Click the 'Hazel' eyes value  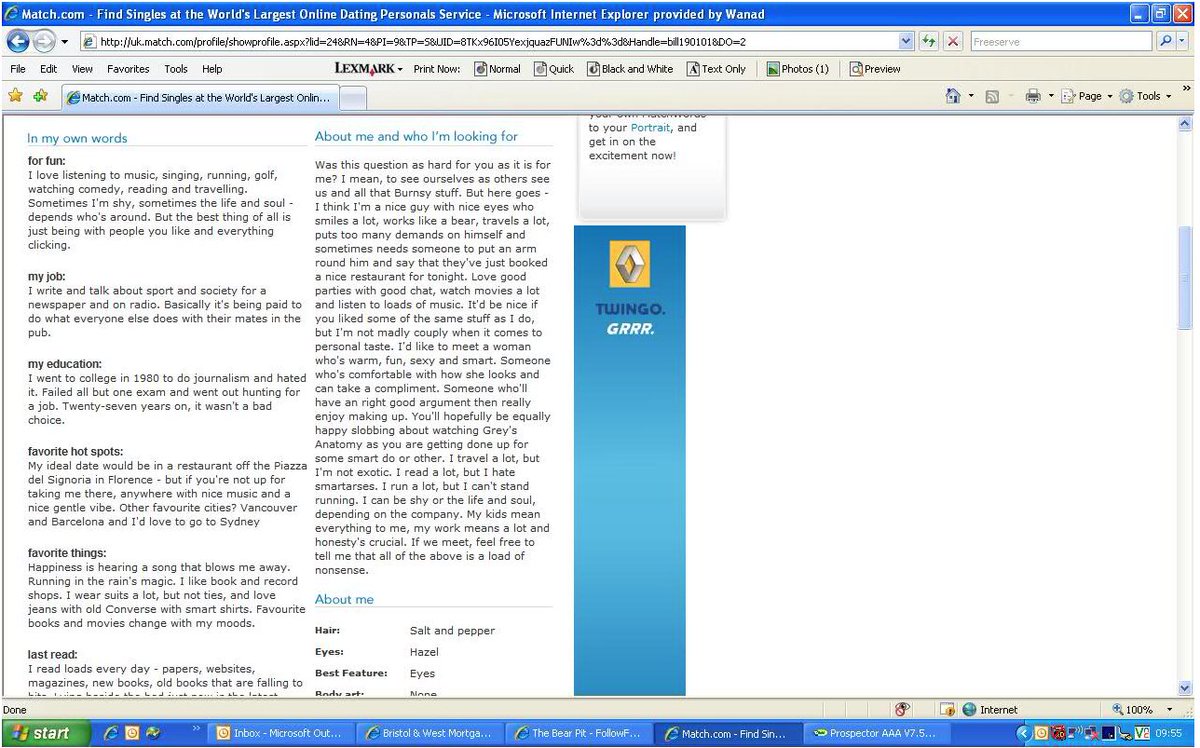(x=425, y=652)
